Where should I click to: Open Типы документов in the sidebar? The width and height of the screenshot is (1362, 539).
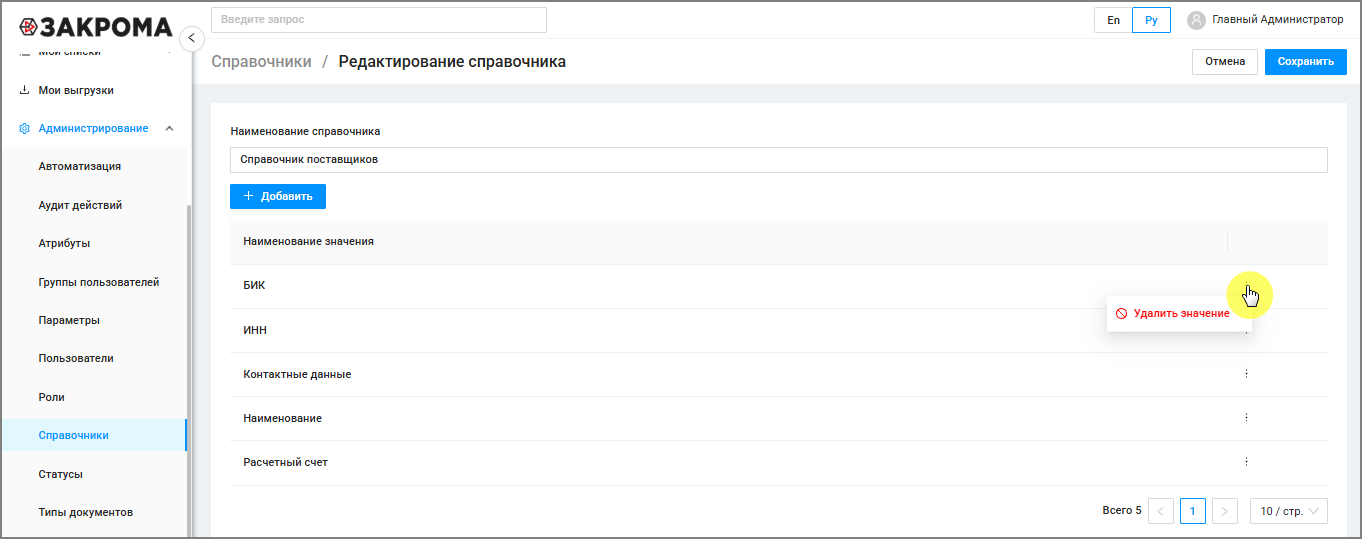pos(86,512)
